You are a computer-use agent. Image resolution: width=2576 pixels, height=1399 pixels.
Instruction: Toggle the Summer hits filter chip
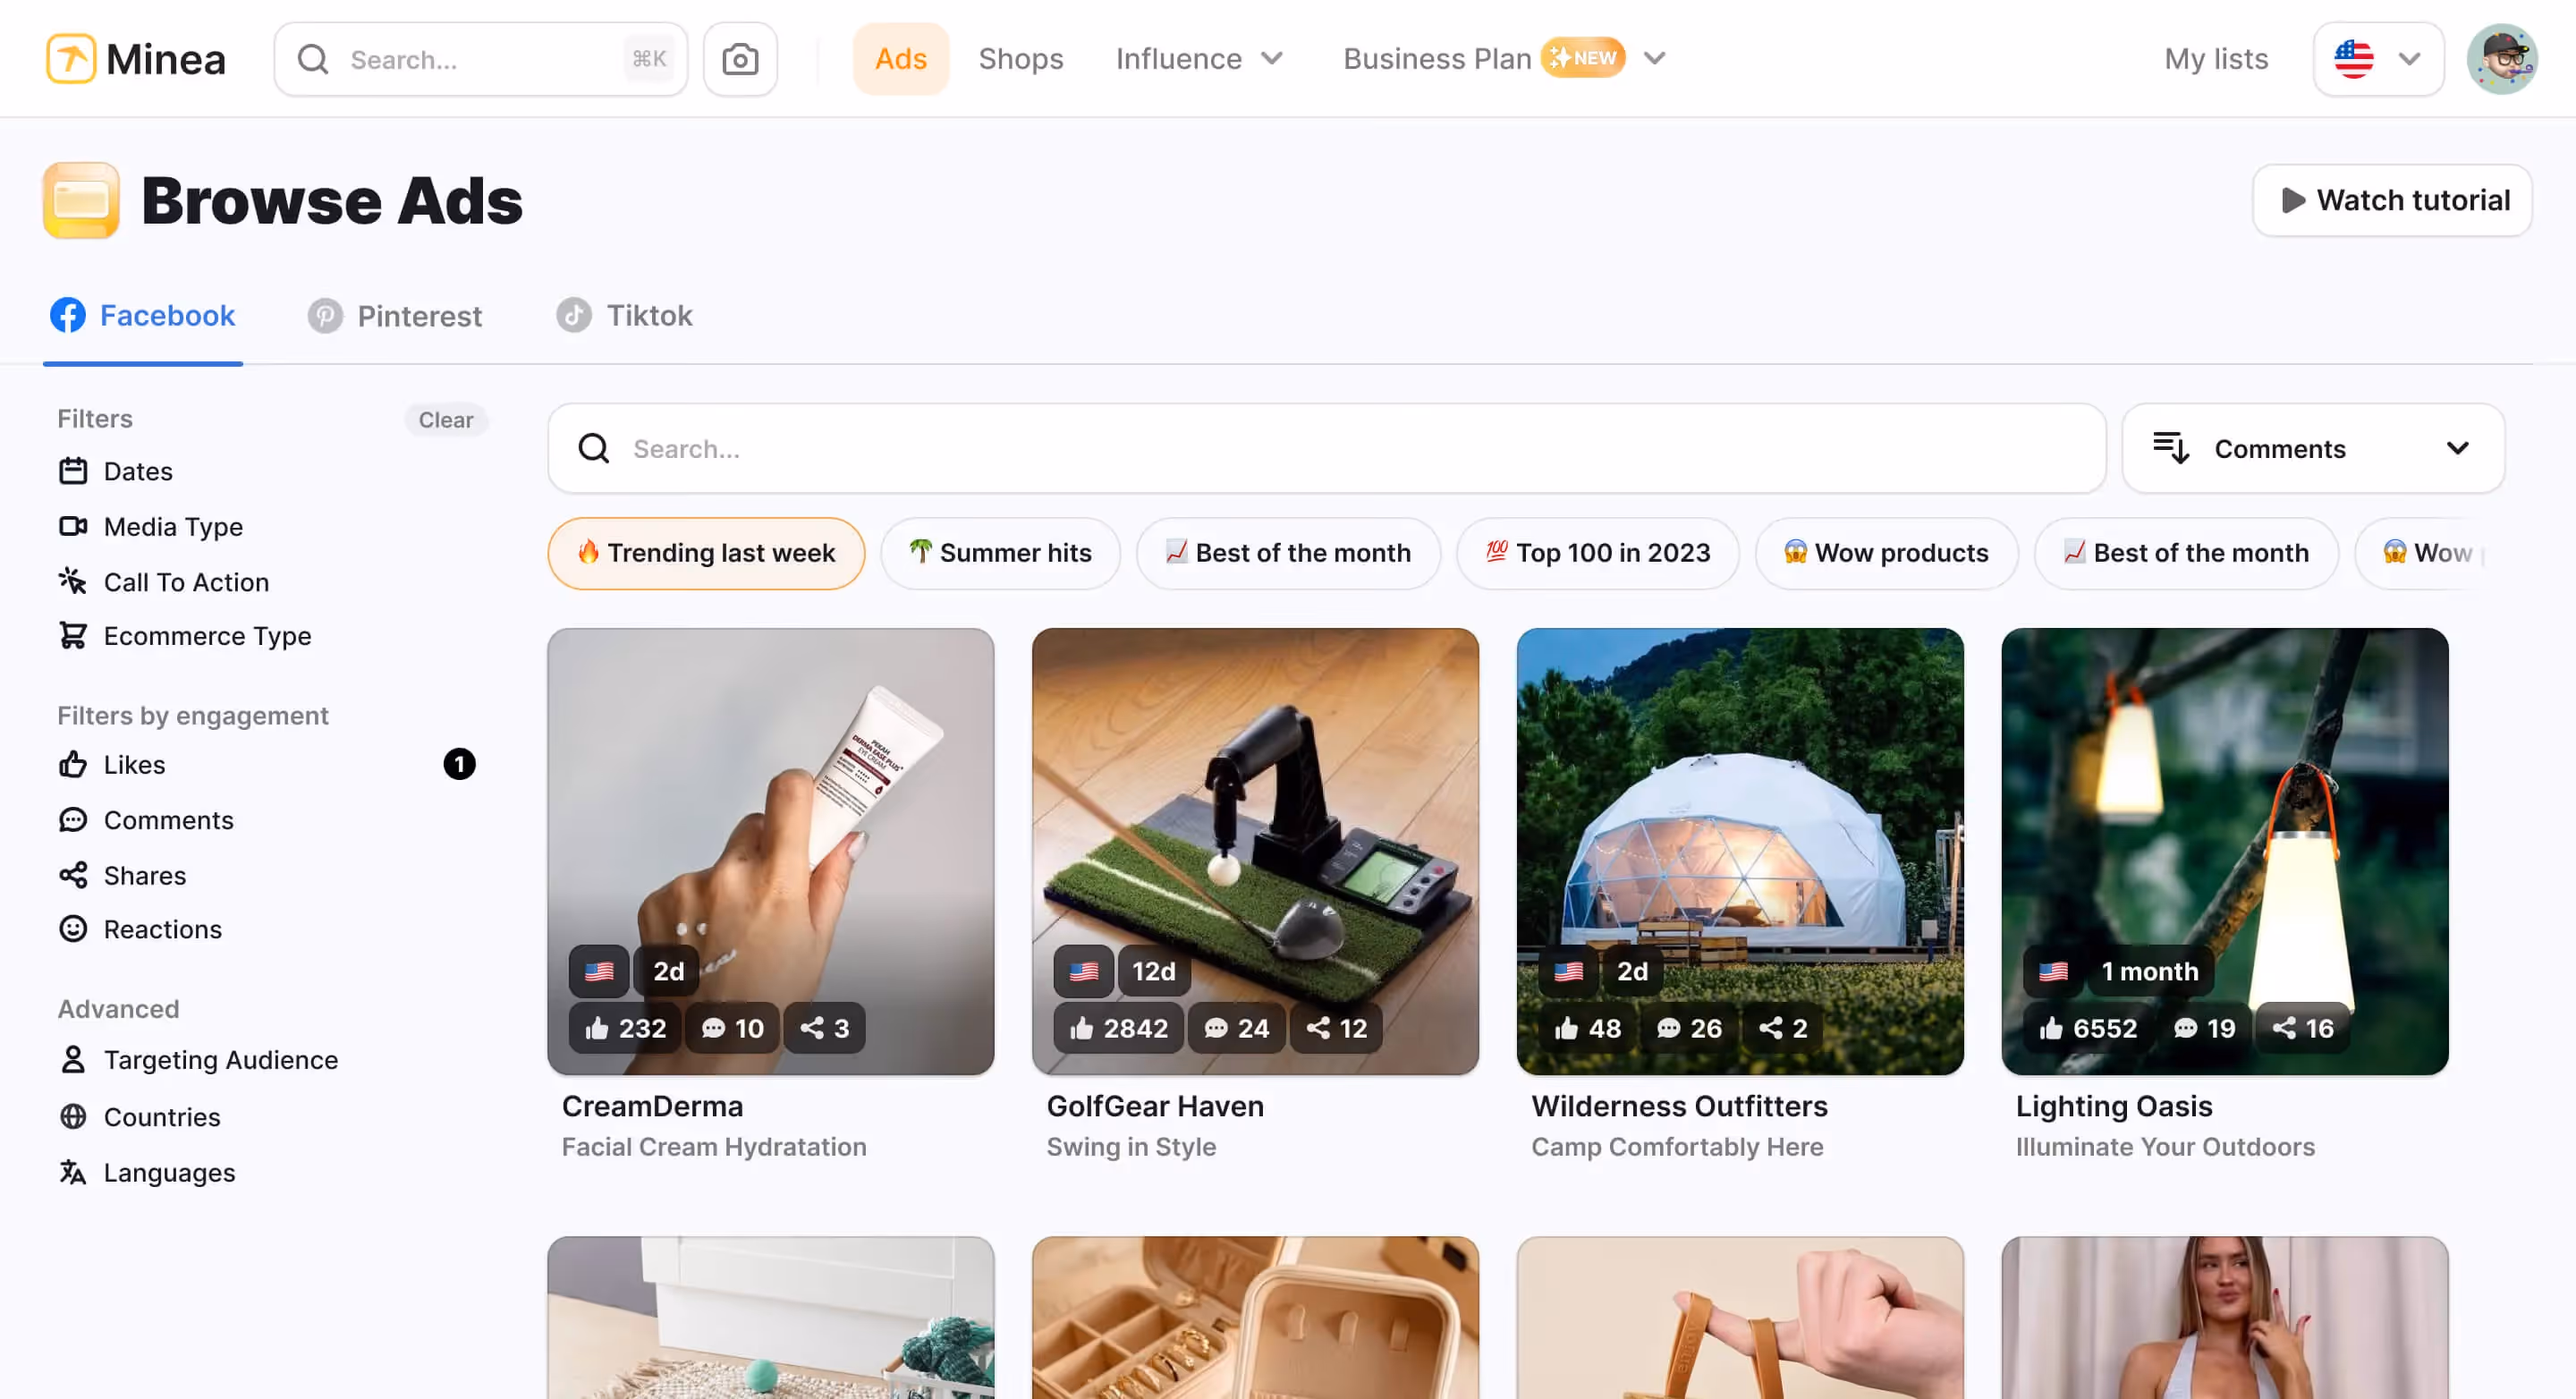1000,553
